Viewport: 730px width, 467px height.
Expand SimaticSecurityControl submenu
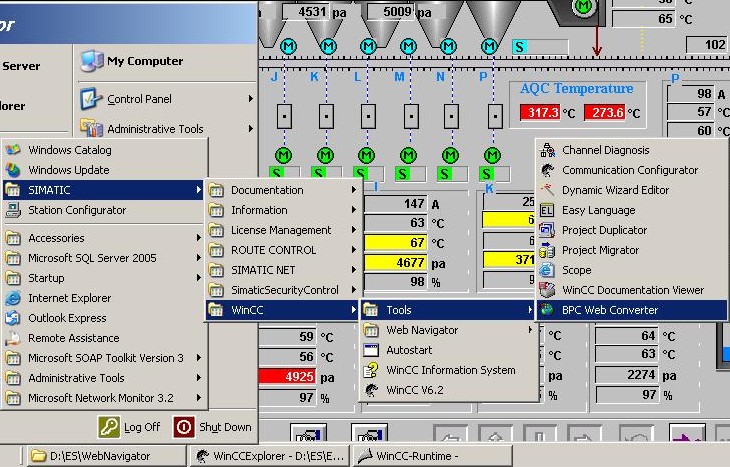point(283,290)
